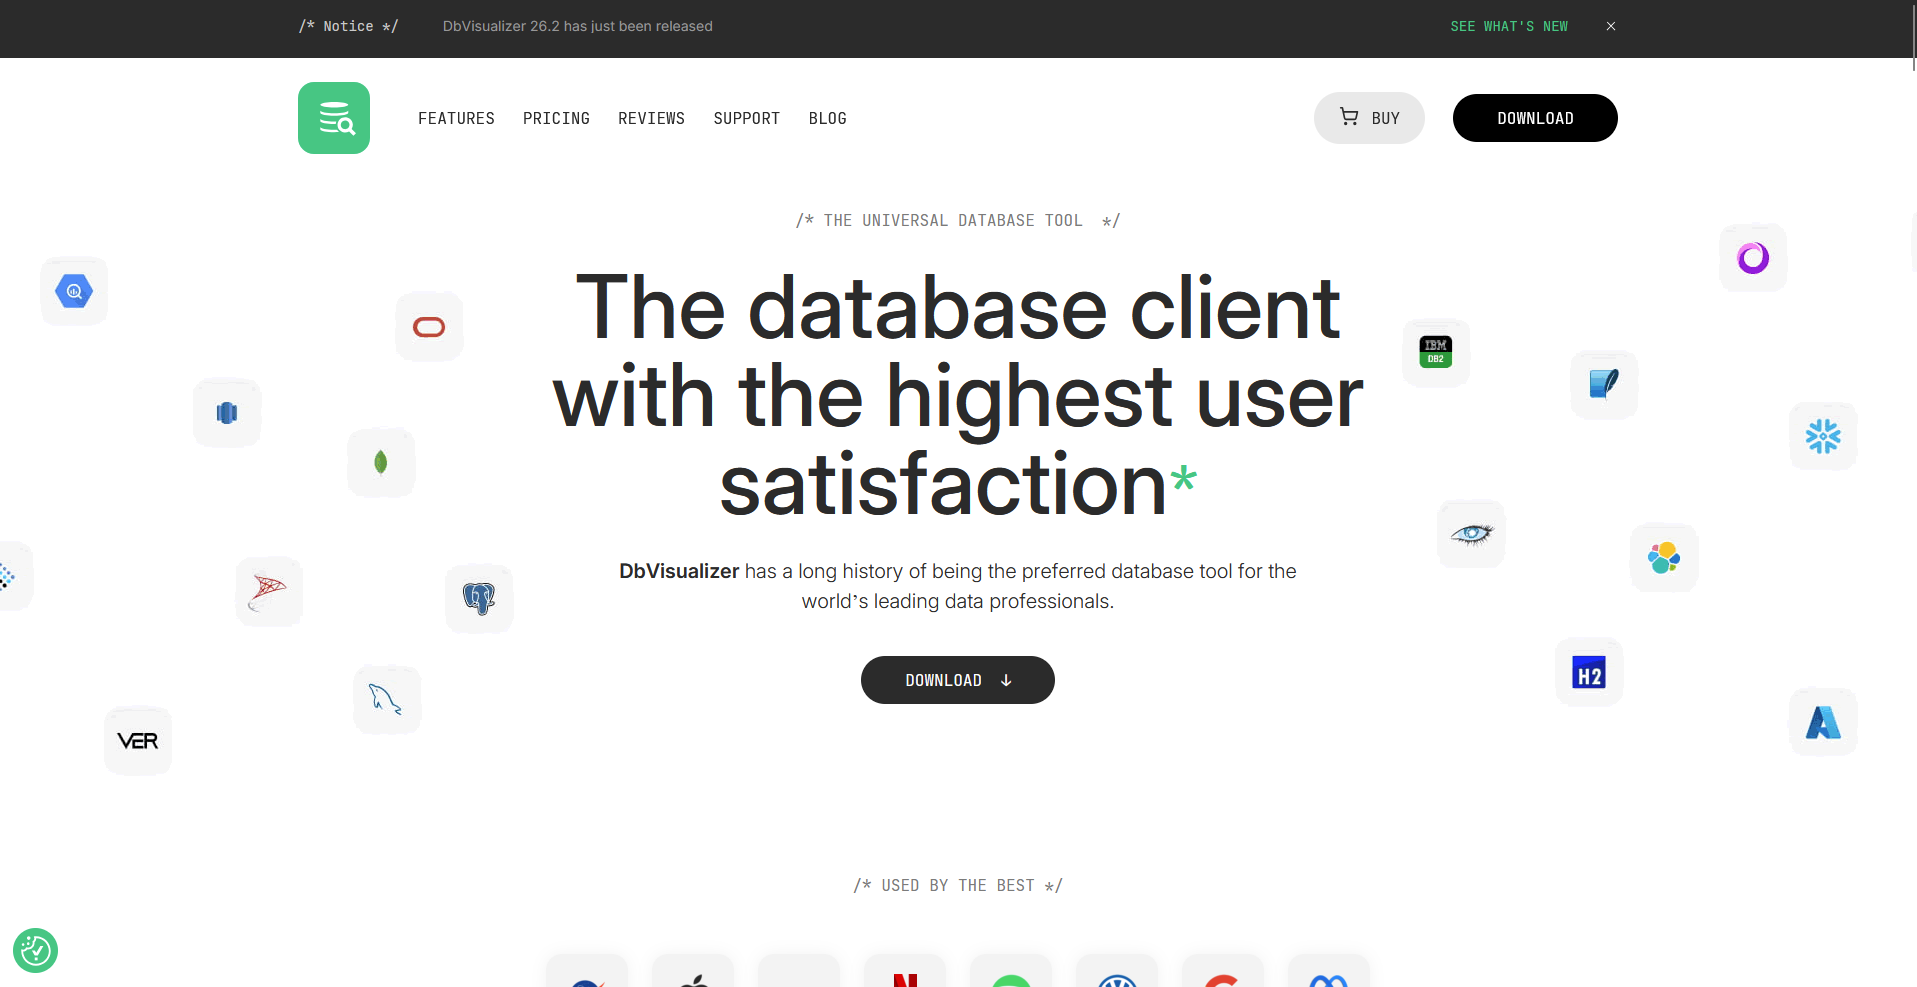Viewport: 1917px width, 987px height.
Task: Open the Features menu
Action: [x=456, y=118]
